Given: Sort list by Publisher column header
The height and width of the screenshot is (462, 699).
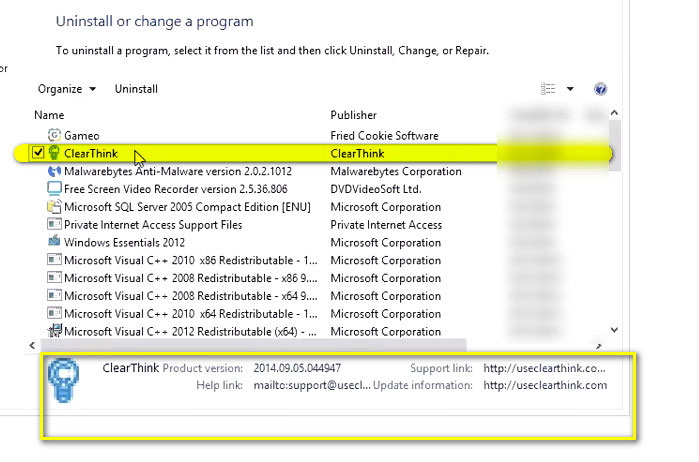Looking at the screenshot, I should click(x=353, y=115).
